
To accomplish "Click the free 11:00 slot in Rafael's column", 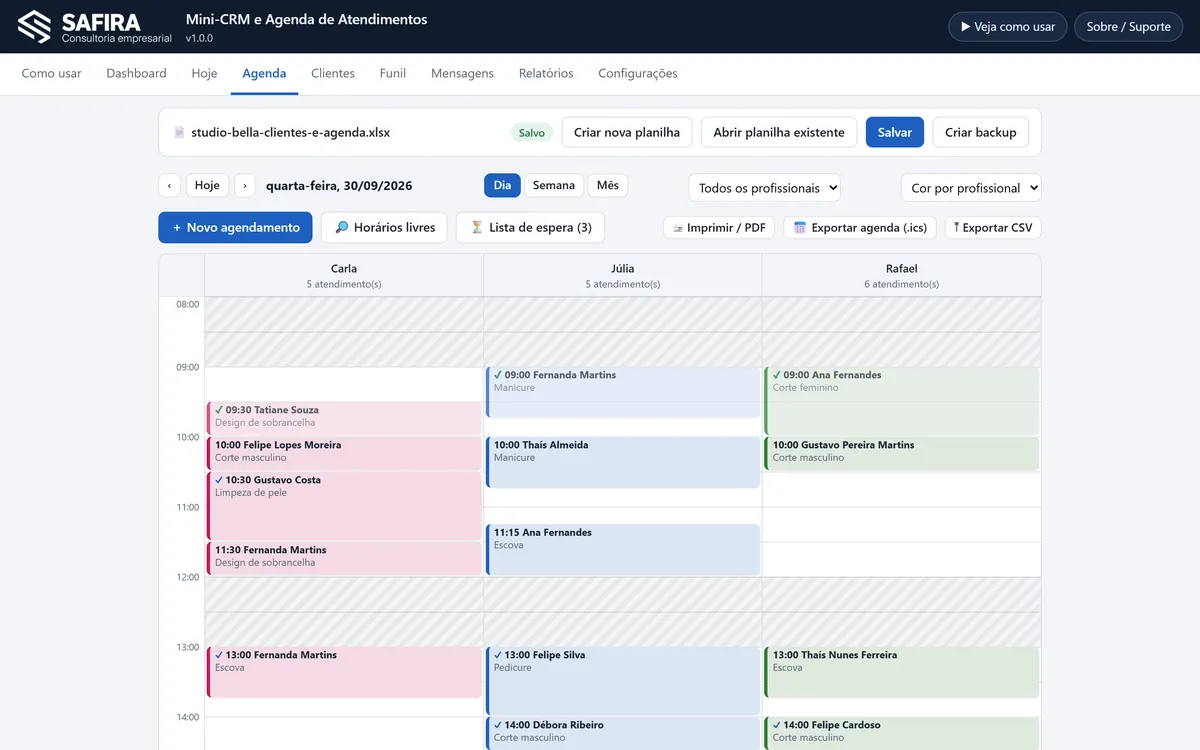I will point(902,524).
